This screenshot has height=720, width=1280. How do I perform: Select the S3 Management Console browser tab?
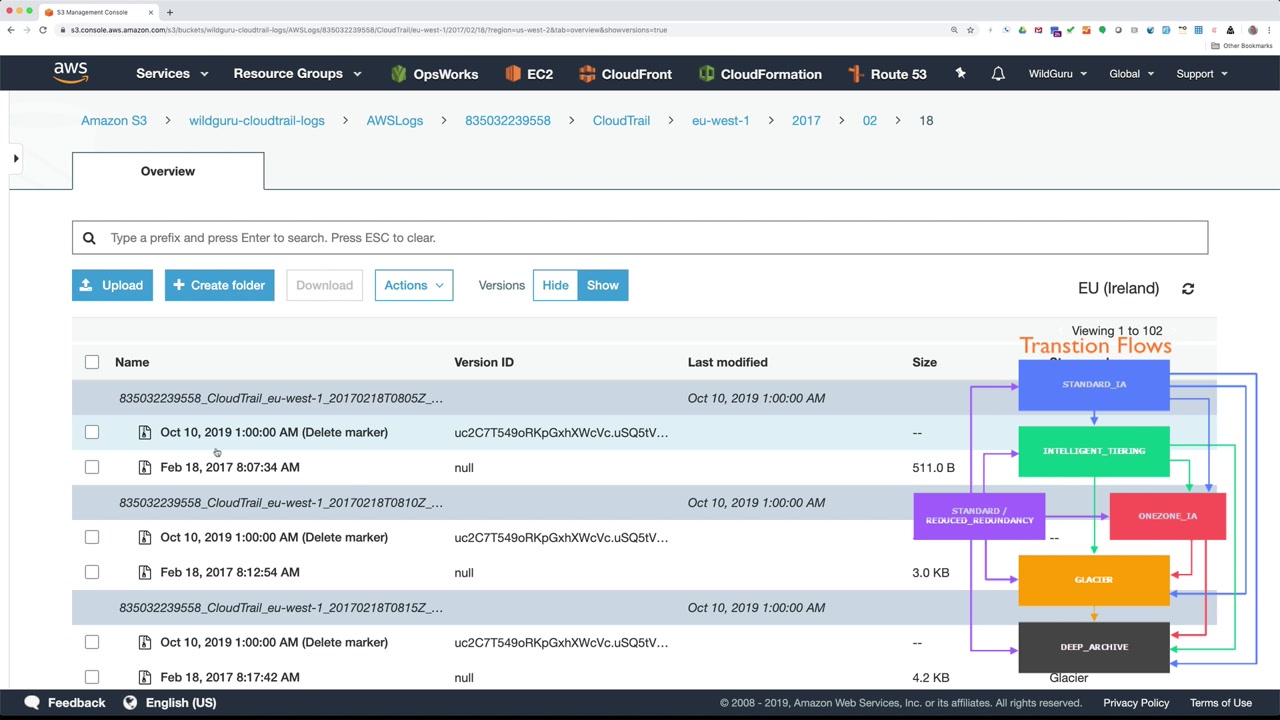click(x=98, y=12)
